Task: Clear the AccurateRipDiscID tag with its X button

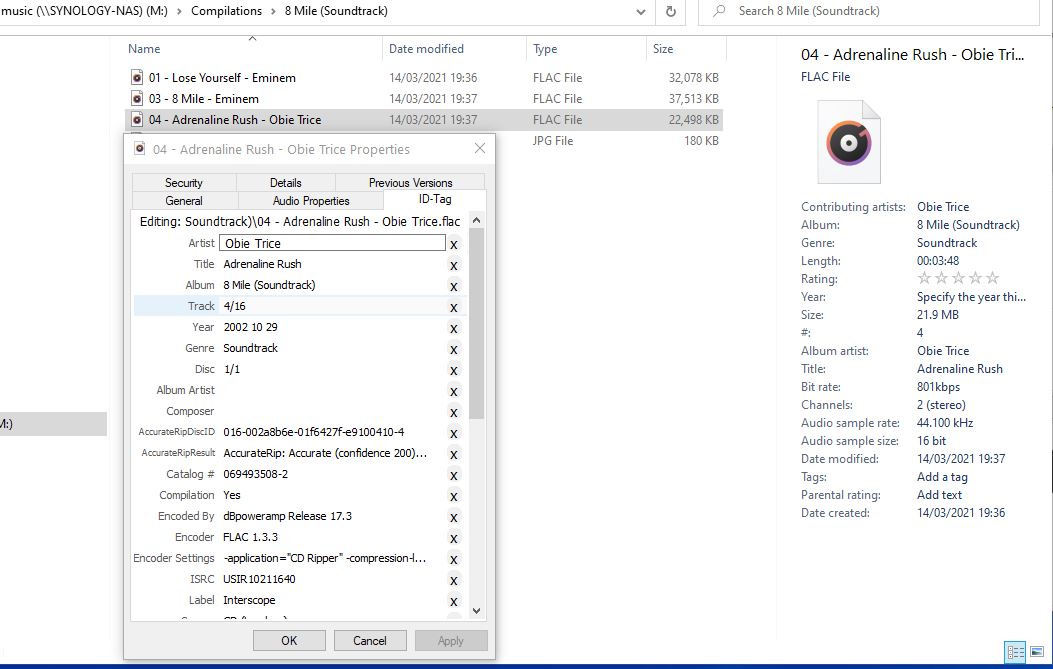Action: [454, 433]
